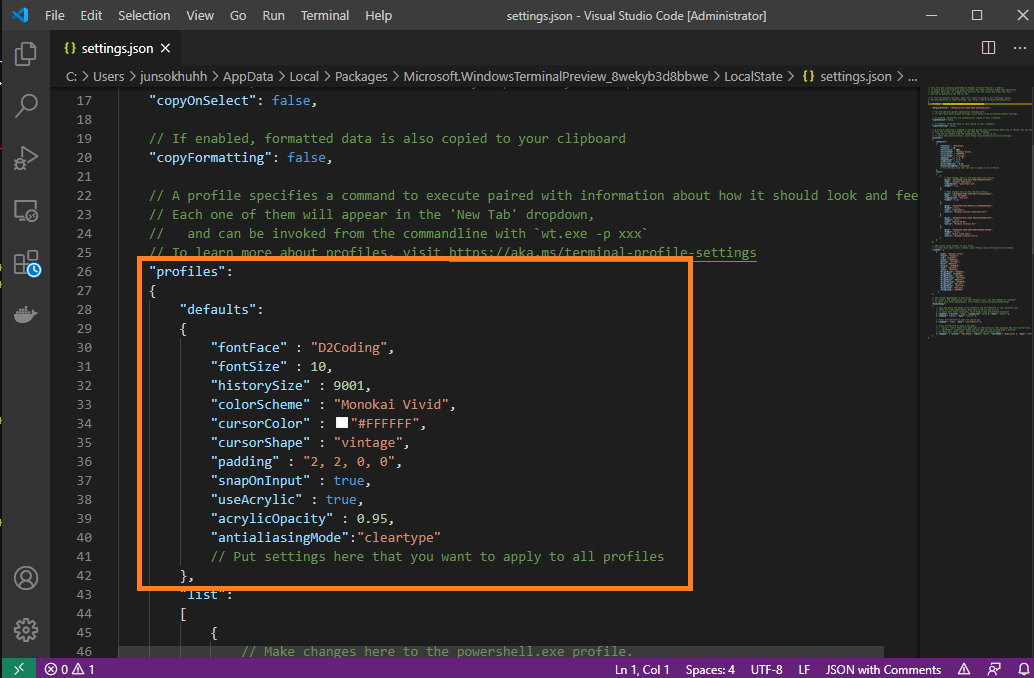Open the Extensions view in activity bar

point(26,263)
